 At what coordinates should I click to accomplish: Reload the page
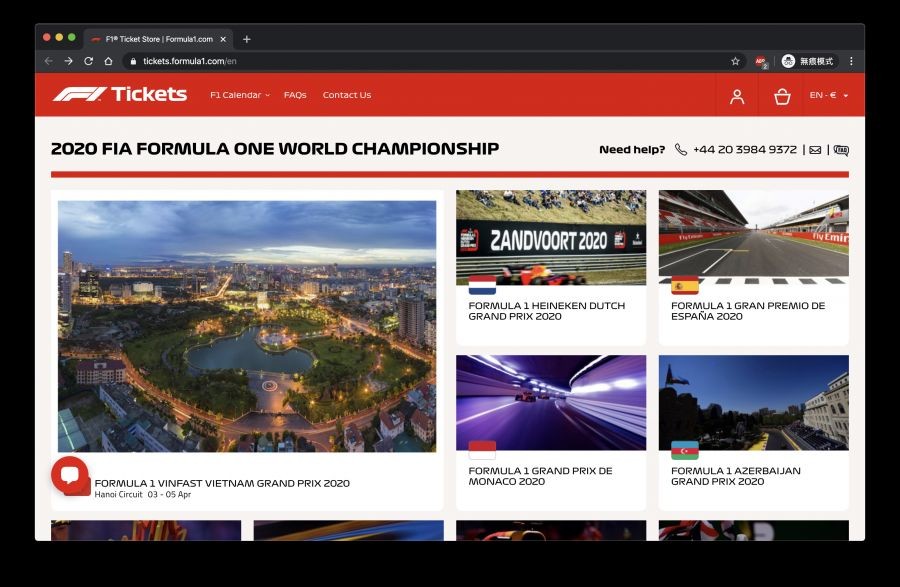tap(88, 61)
